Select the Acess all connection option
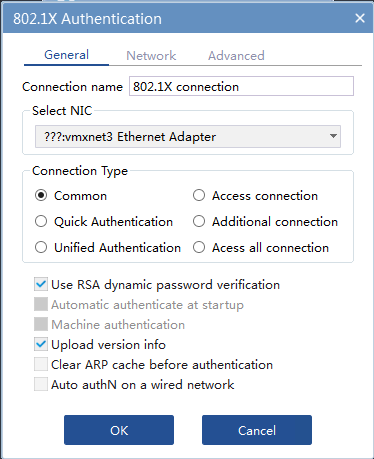 (x=199, y=247)
